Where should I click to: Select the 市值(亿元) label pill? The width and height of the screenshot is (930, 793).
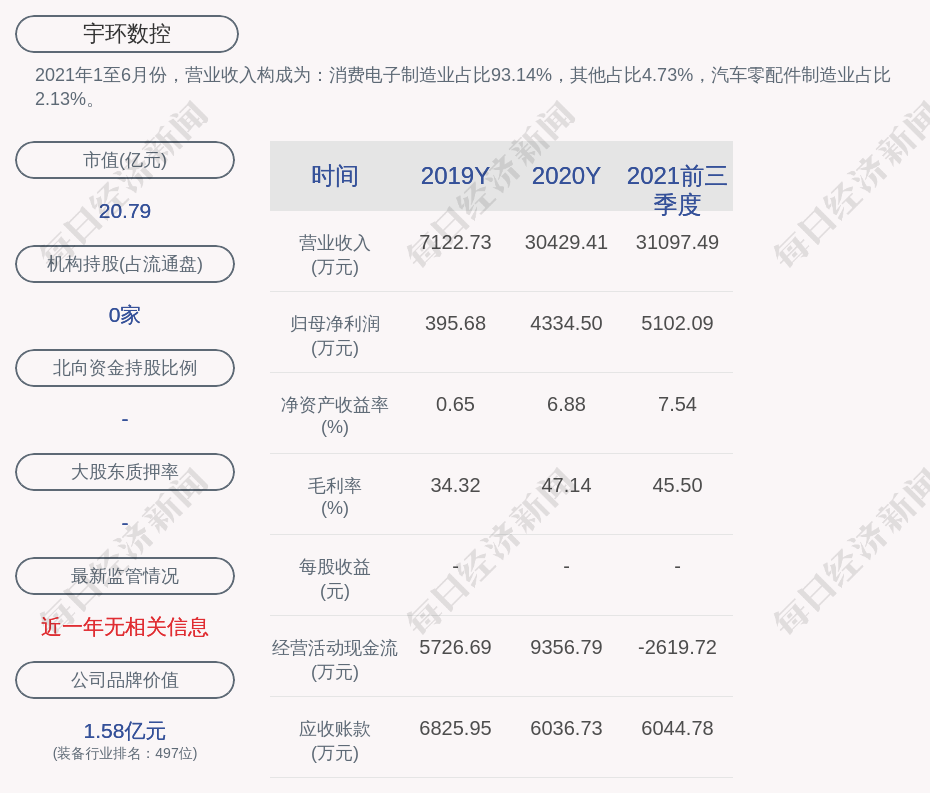tap(125, 160)
